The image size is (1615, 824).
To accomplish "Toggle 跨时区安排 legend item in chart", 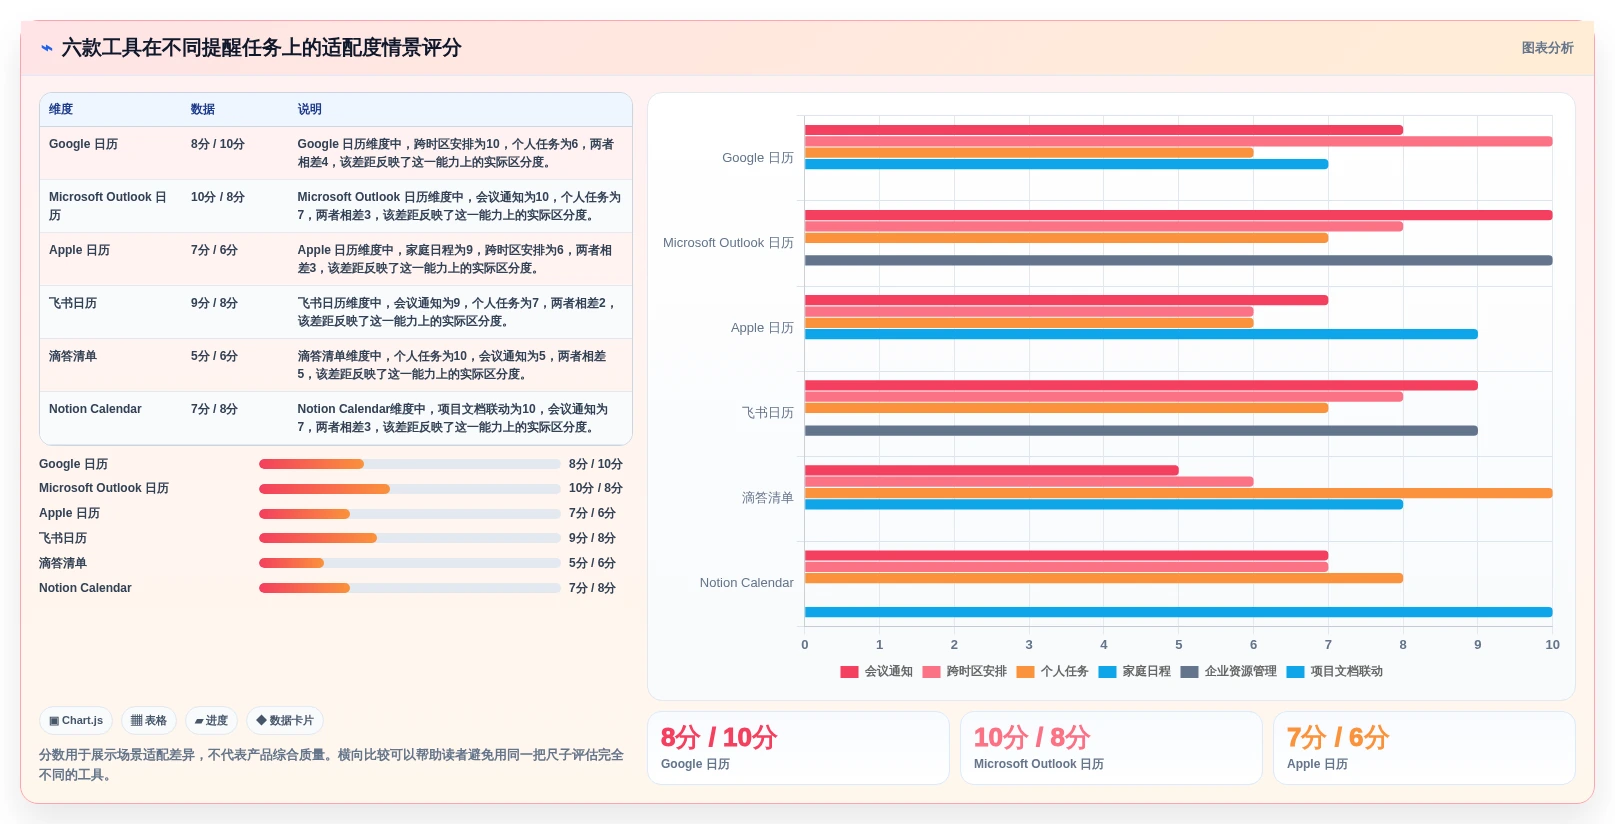I will pyautogui.click(x=965, y=672).
